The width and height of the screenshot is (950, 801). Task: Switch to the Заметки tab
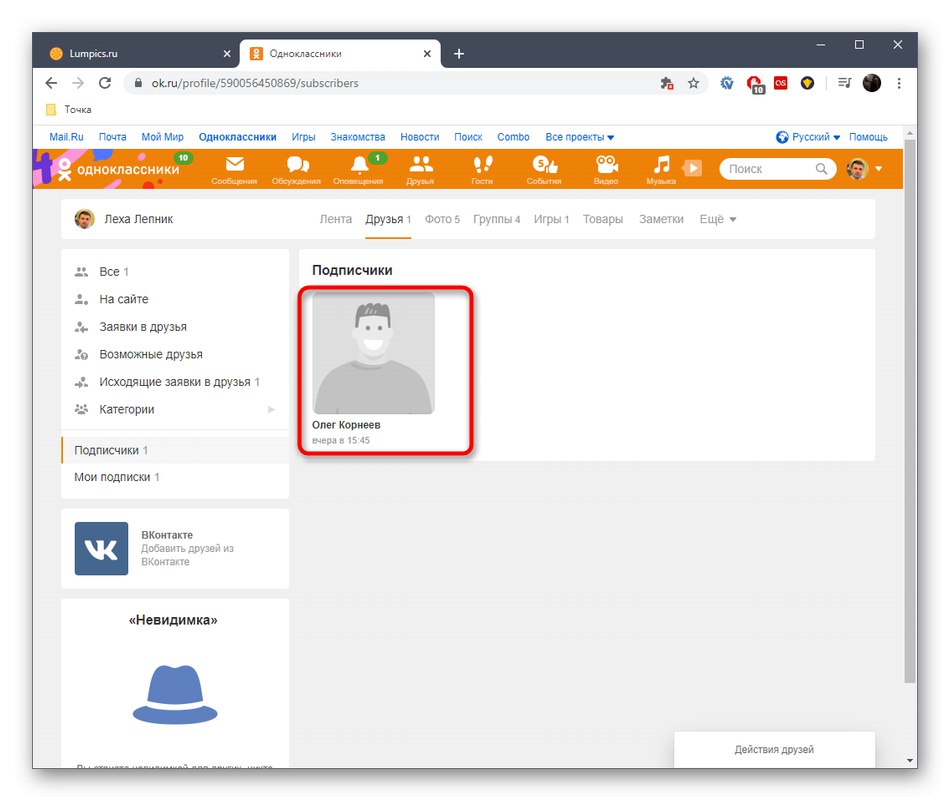coord(661,219)
